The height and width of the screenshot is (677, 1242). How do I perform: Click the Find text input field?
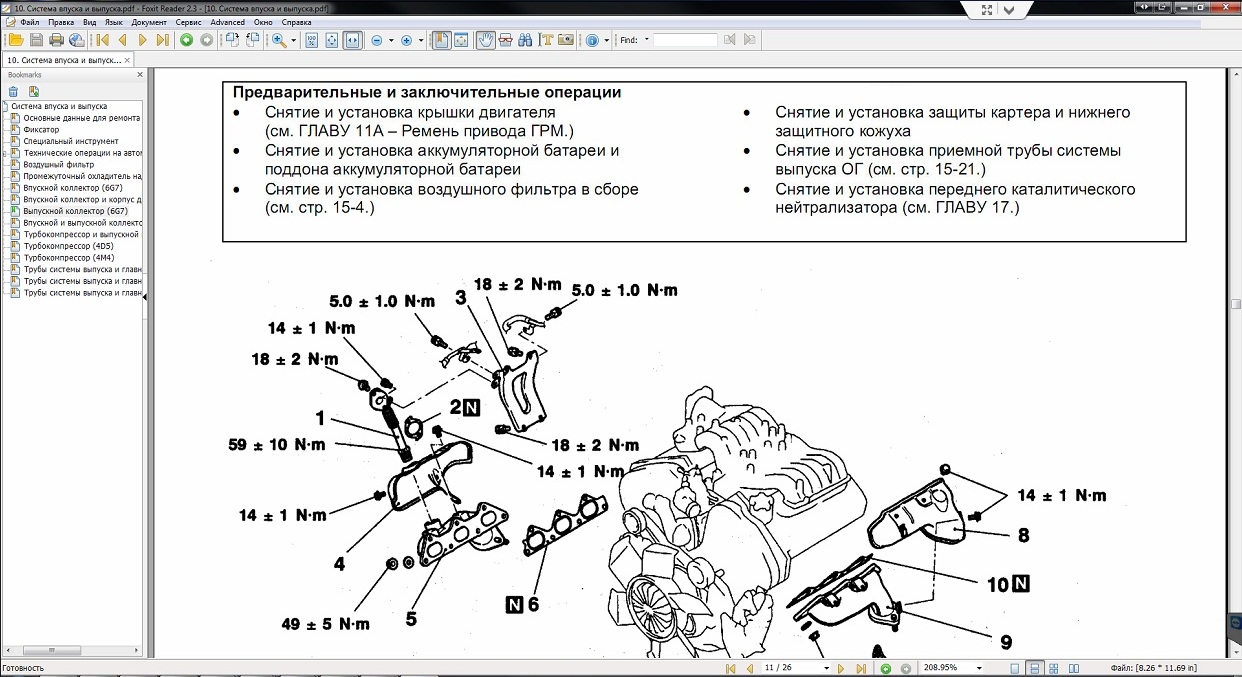(685, 40)
